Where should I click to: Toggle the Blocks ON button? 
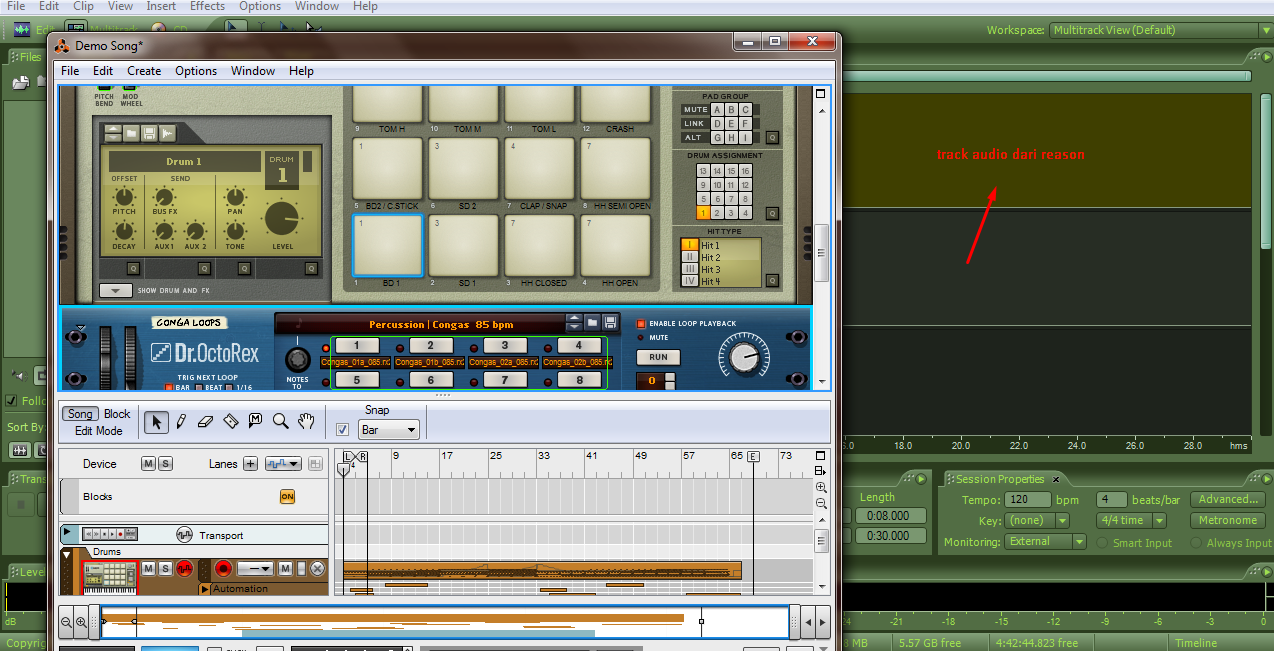[287, 497]
